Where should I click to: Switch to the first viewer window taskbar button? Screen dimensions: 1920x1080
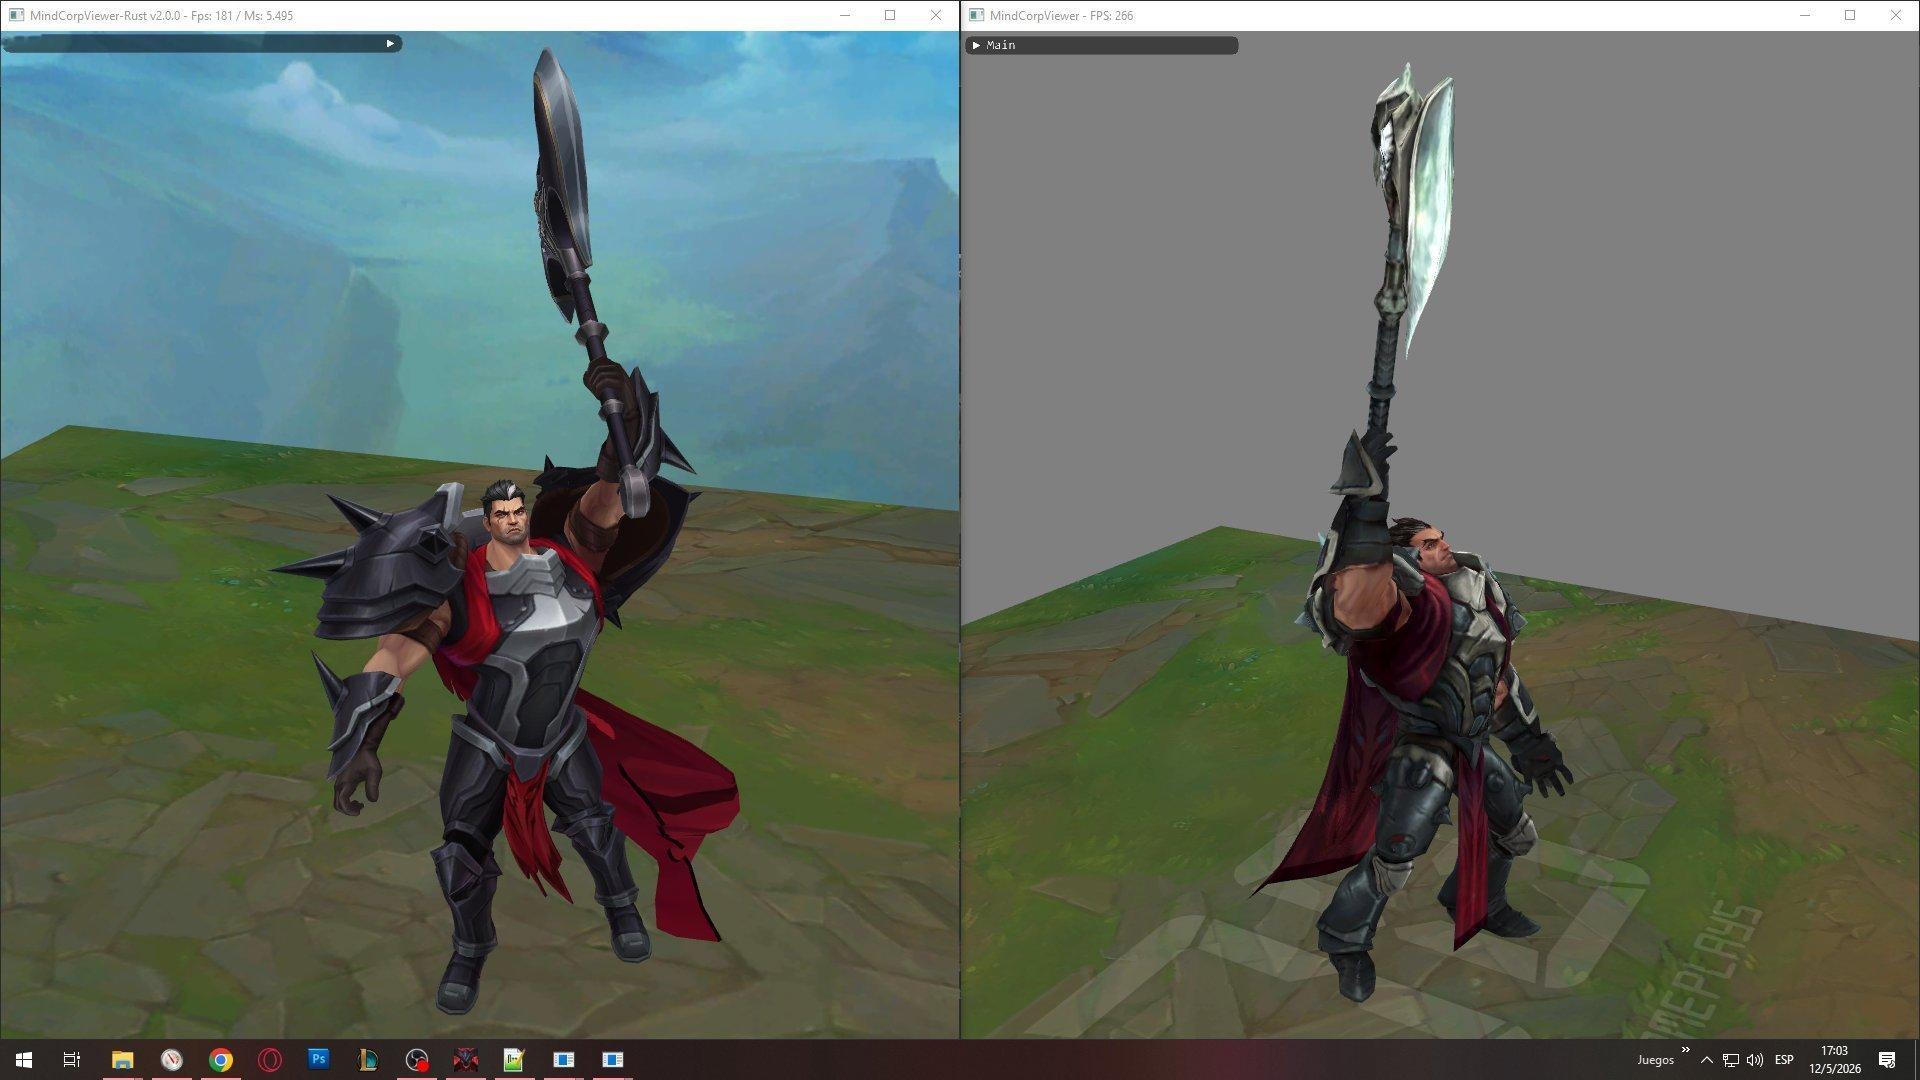tap(564, 1060)
